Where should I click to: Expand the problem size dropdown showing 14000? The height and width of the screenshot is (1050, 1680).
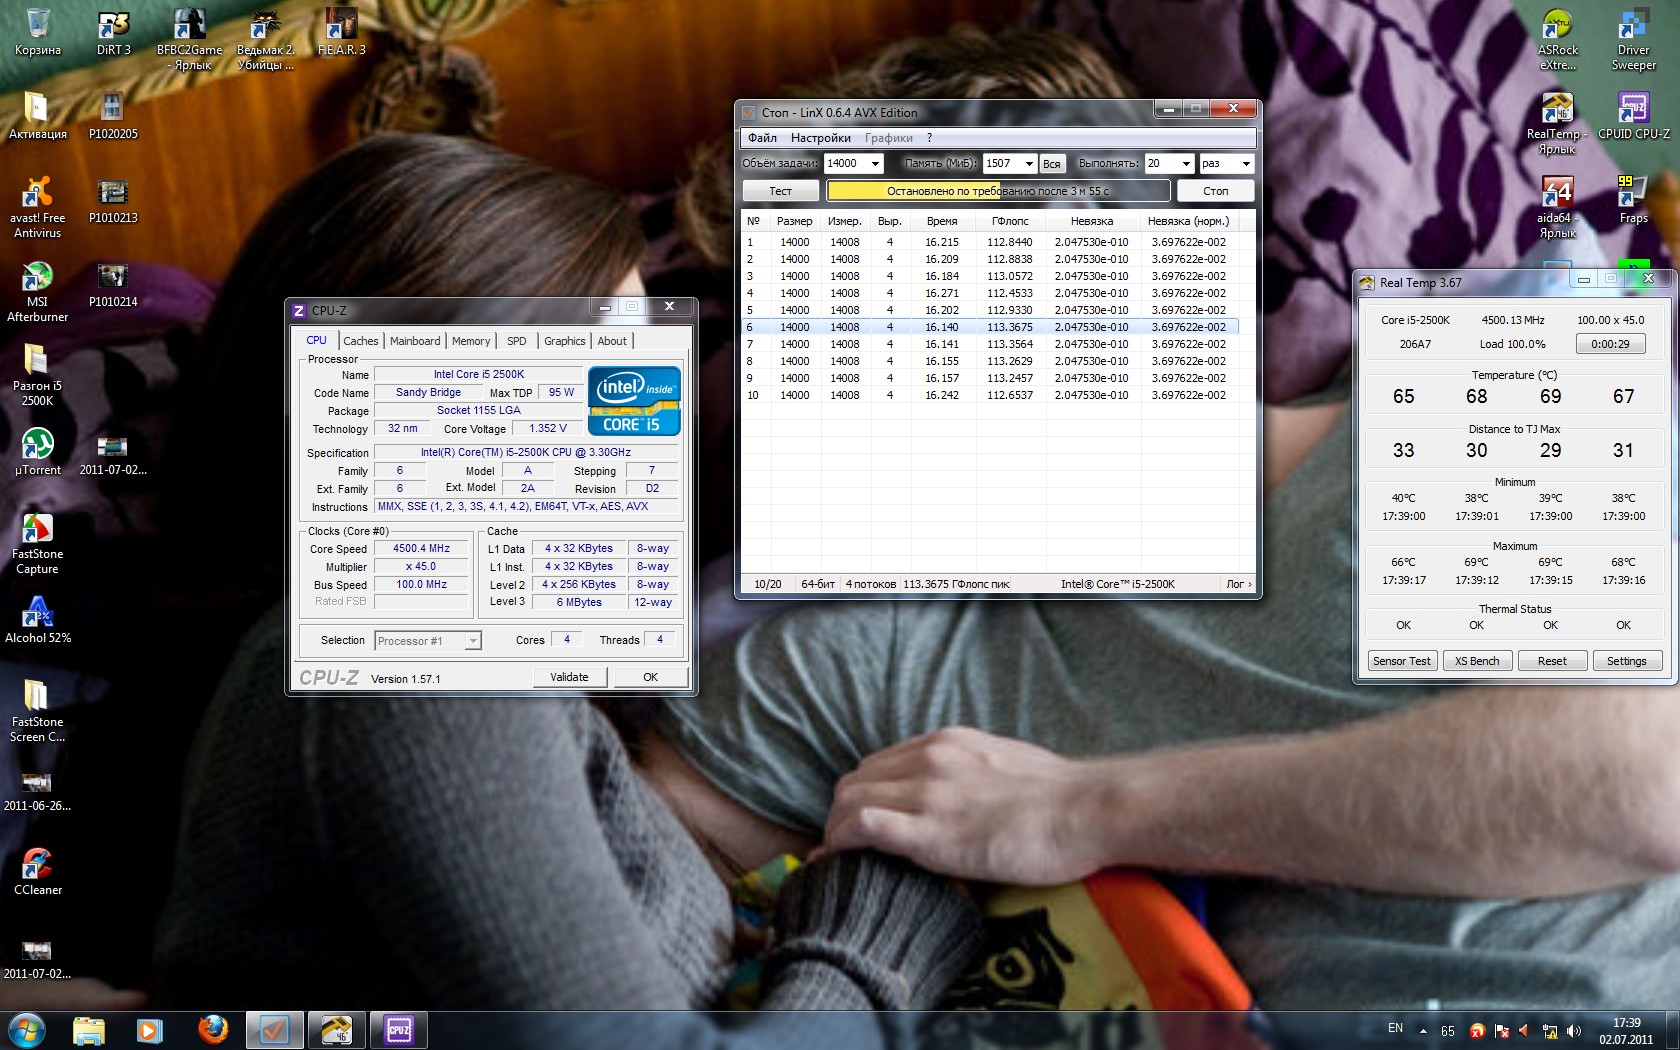click(x=875, y=164)
